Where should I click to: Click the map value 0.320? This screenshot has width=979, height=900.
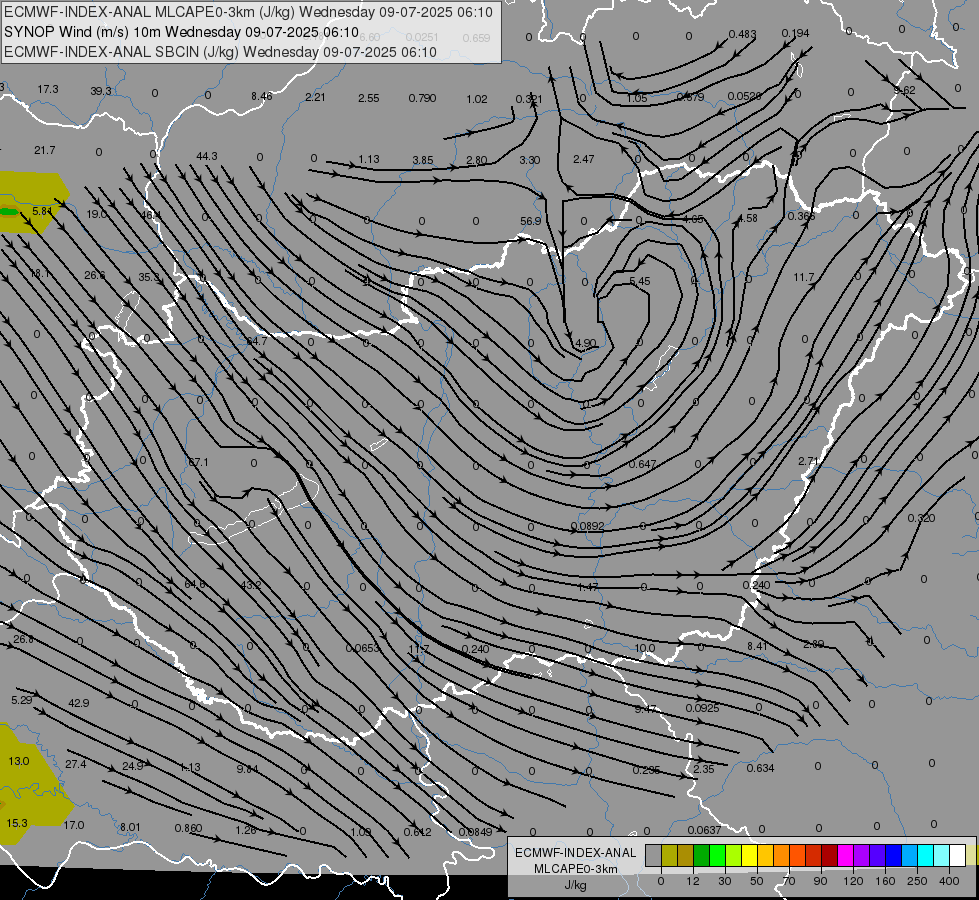(922, 518)
